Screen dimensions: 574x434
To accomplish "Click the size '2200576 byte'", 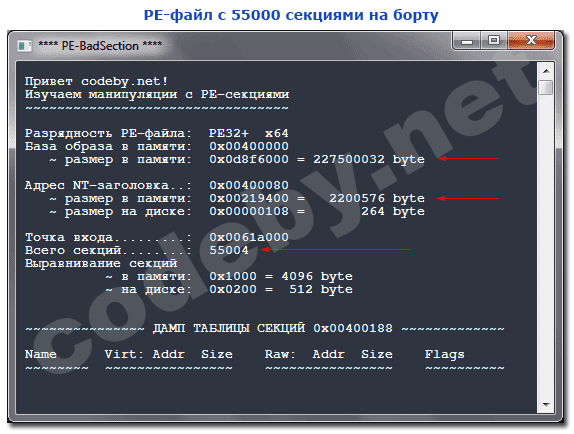I will click(x=377, y=198).
